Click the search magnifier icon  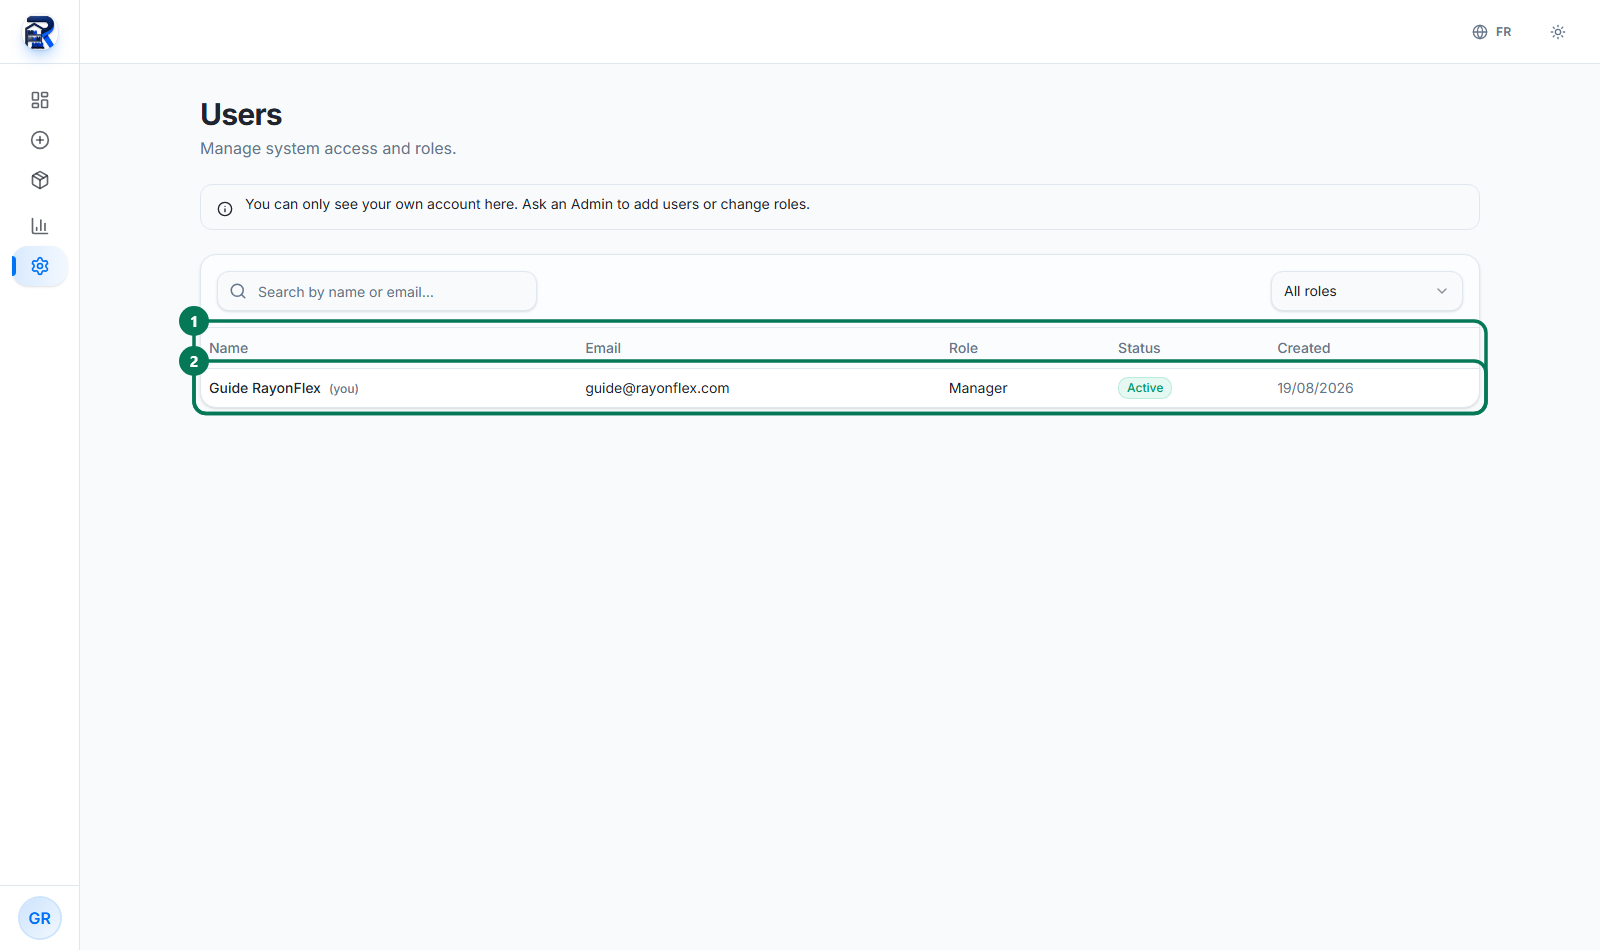(238, 291)
